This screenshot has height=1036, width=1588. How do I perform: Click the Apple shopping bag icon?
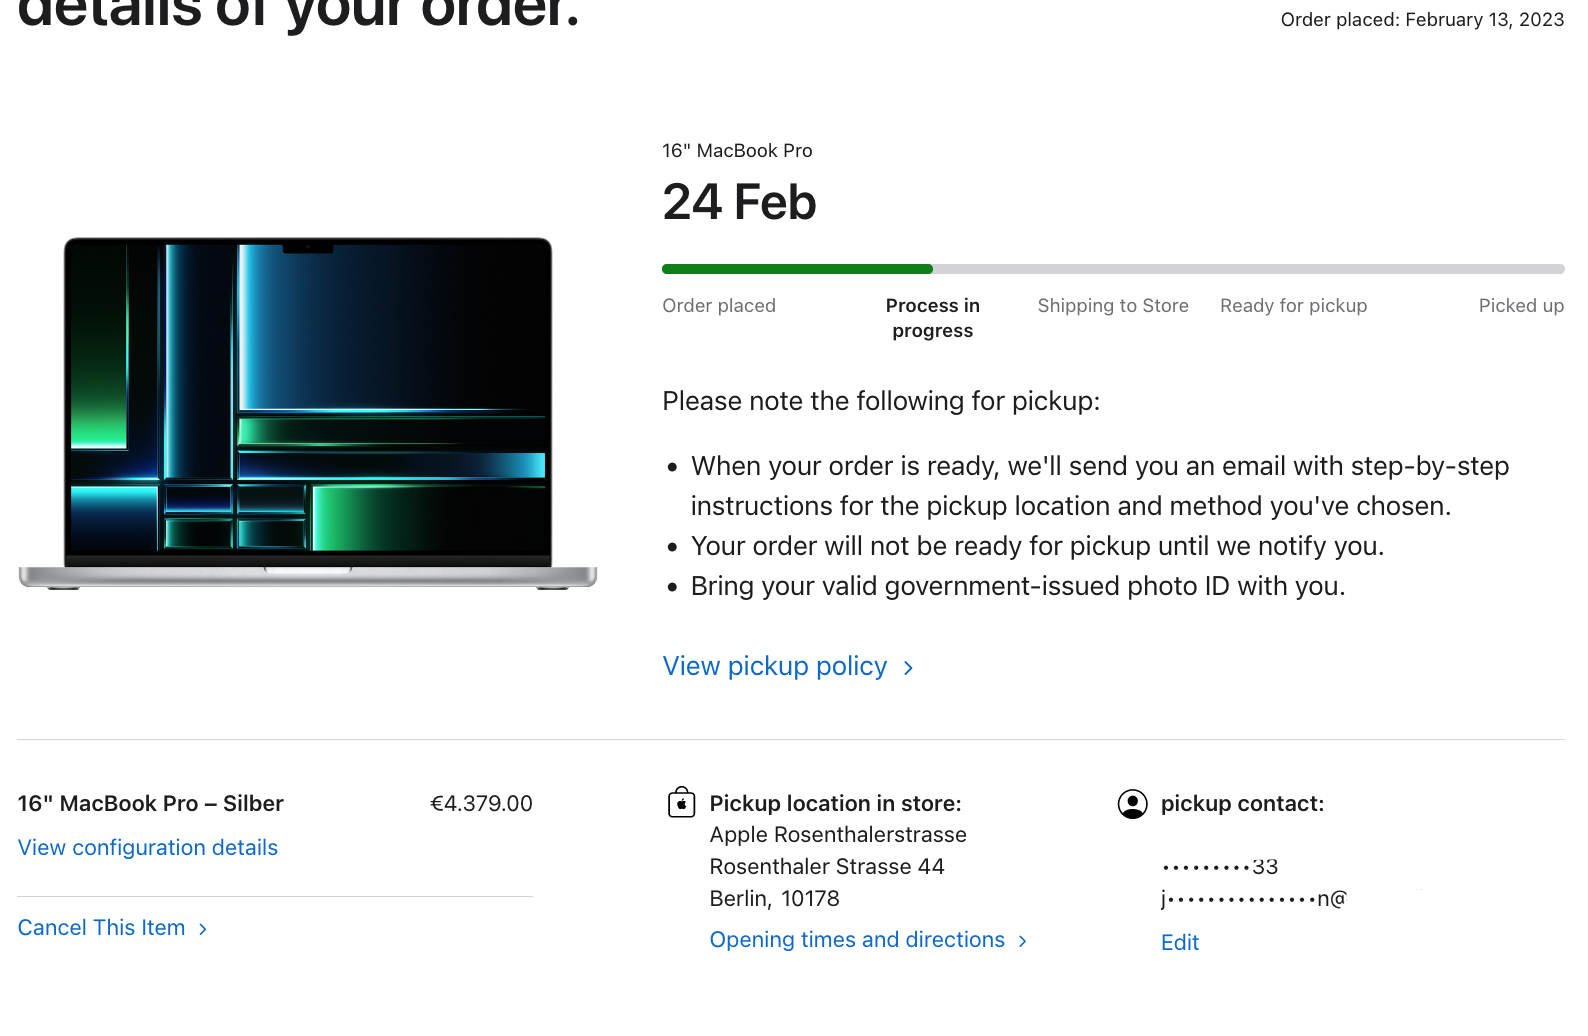tap(681, 802)
